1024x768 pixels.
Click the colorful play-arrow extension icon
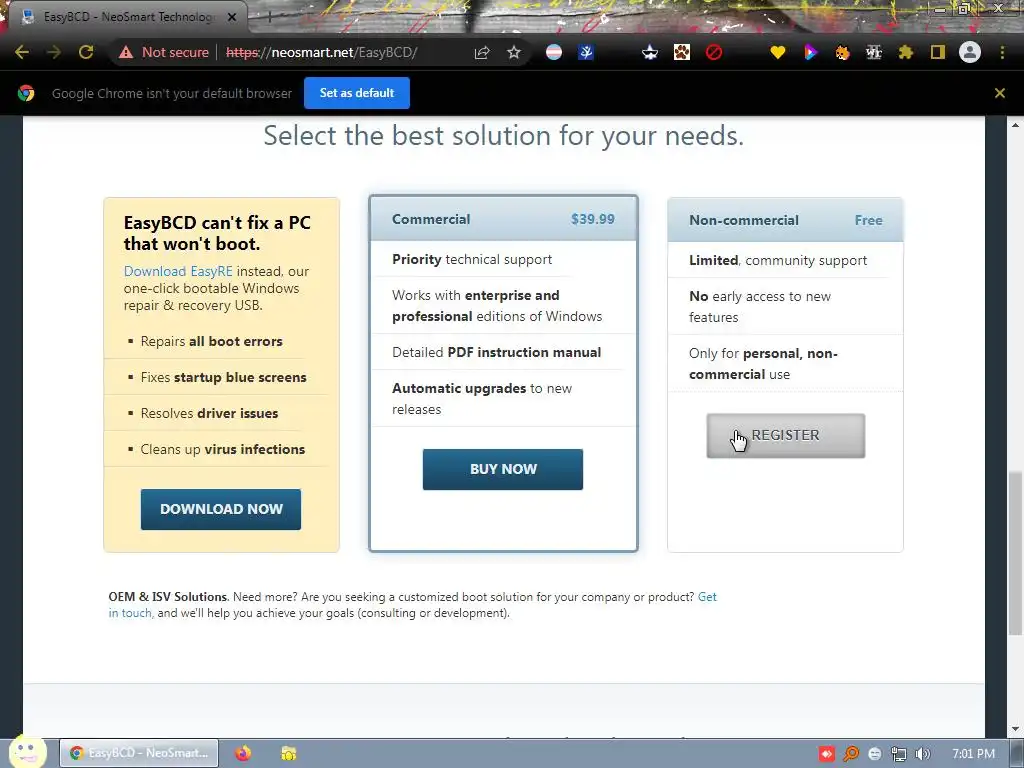(810, 52)
